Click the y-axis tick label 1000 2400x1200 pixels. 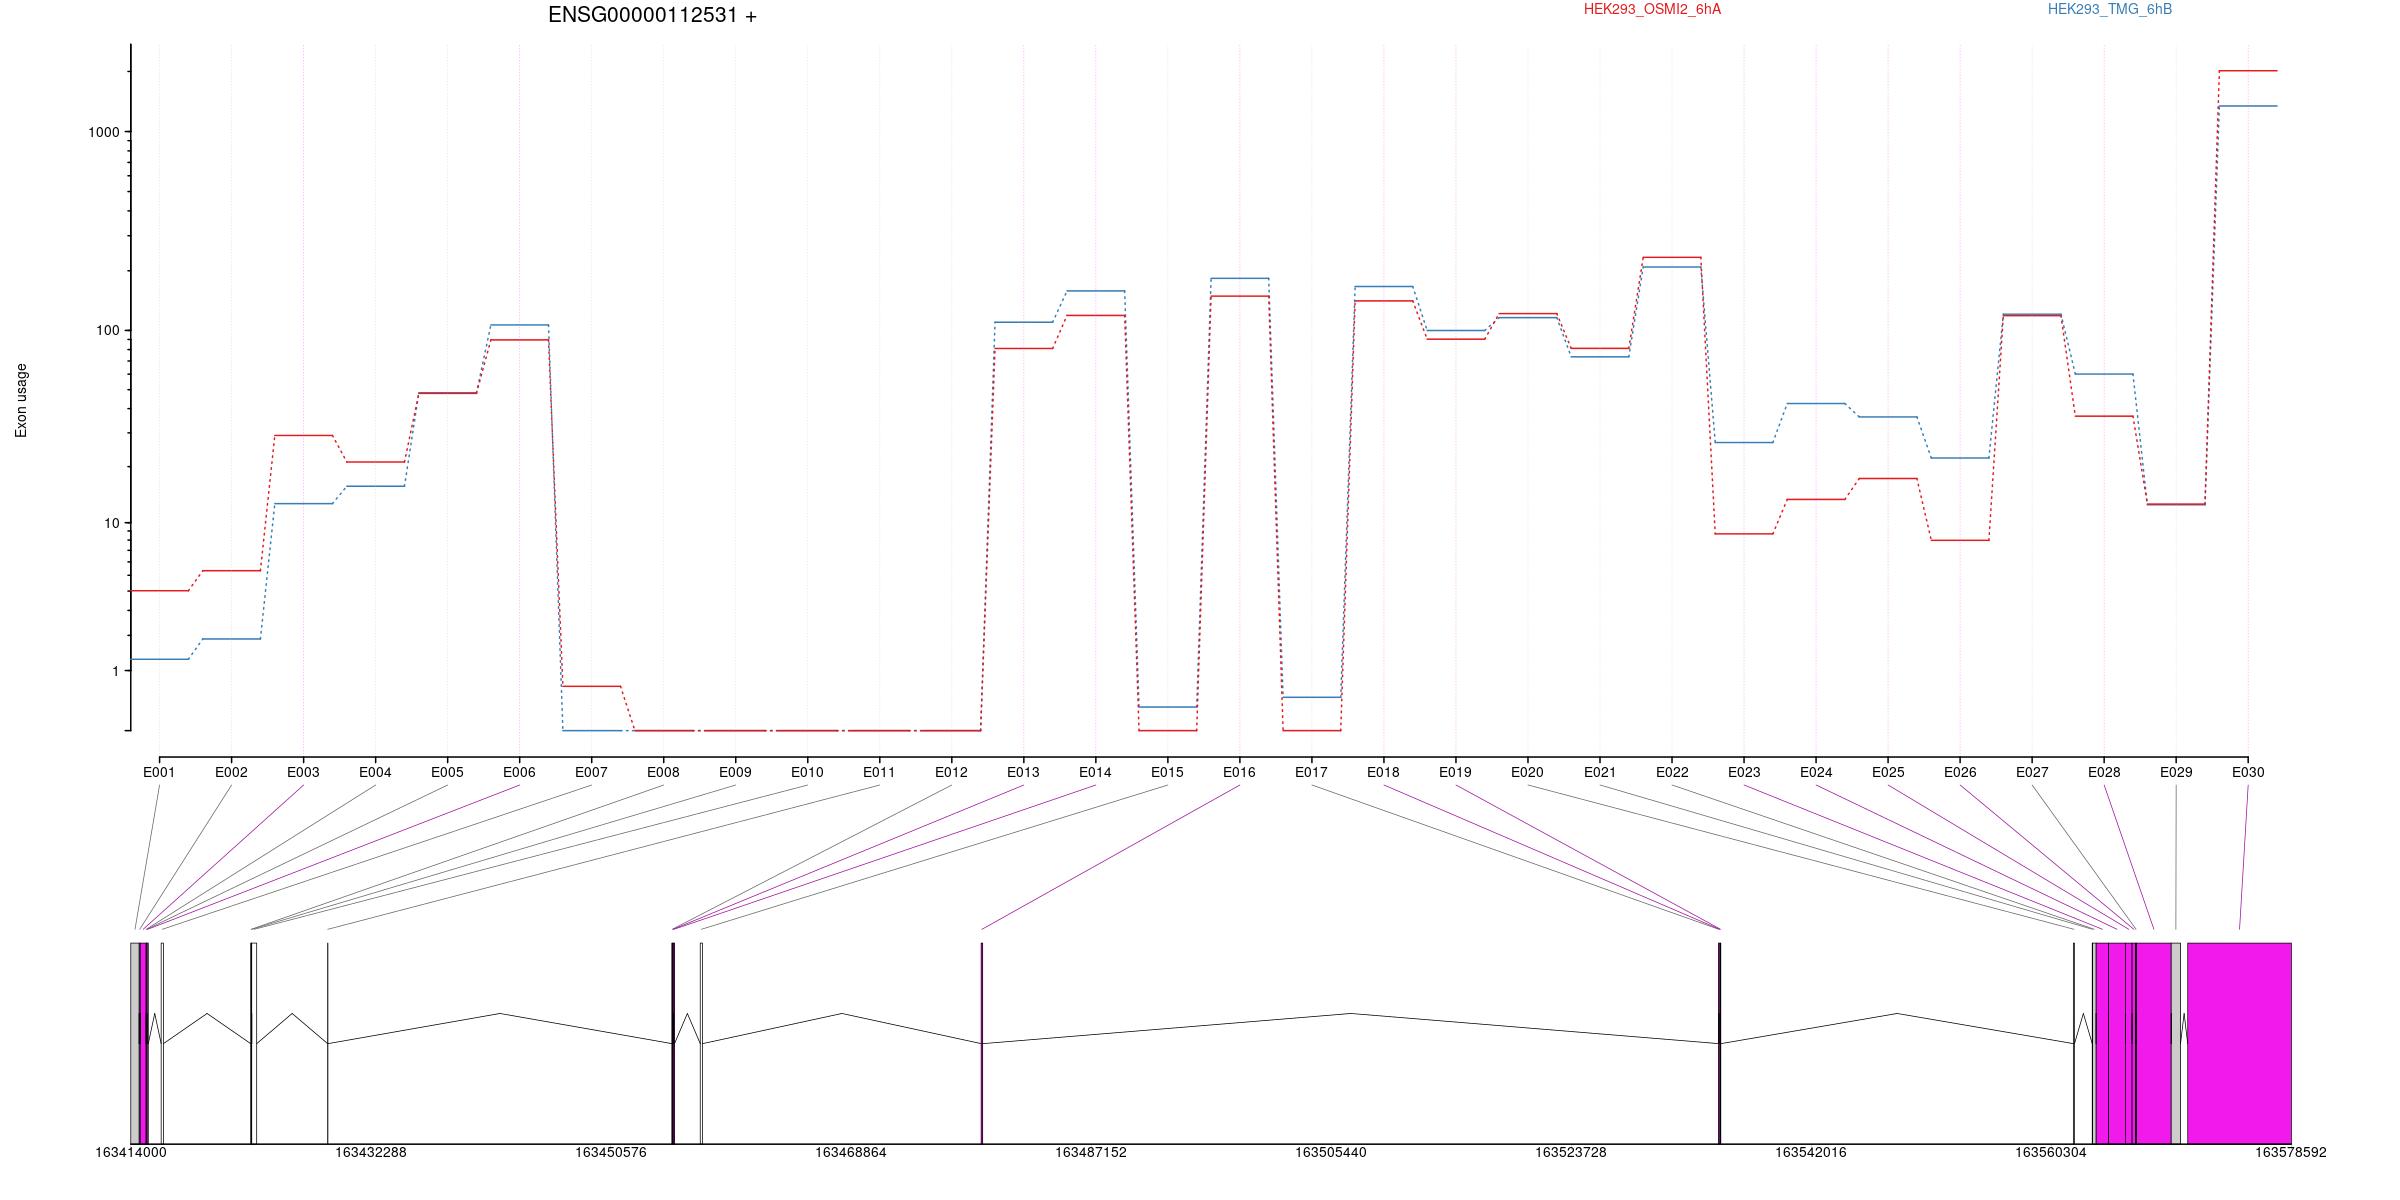click(105, 132)
